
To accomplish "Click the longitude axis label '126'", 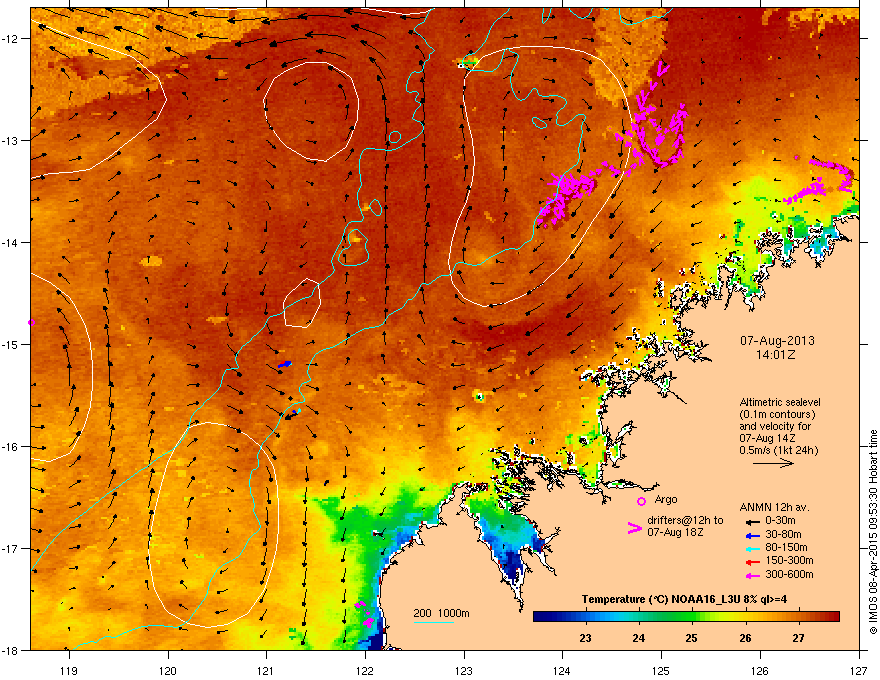I will click(760, 670).
